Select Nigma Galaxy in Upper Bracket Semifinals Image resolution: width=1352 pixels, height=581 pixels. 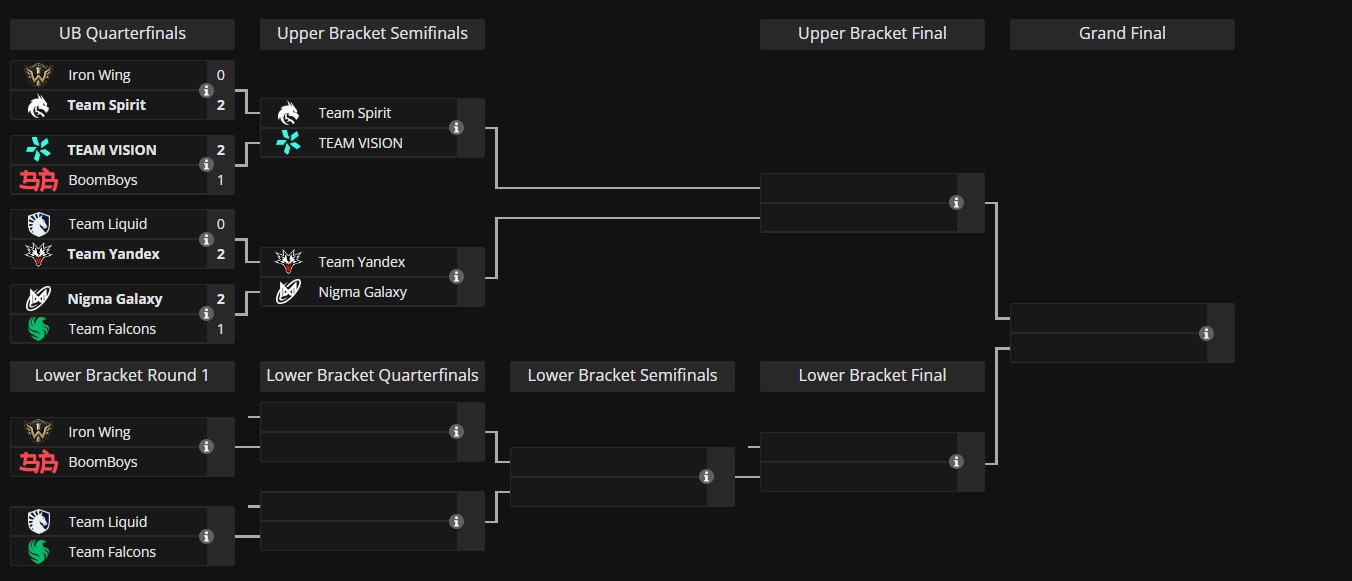point(363,292)
